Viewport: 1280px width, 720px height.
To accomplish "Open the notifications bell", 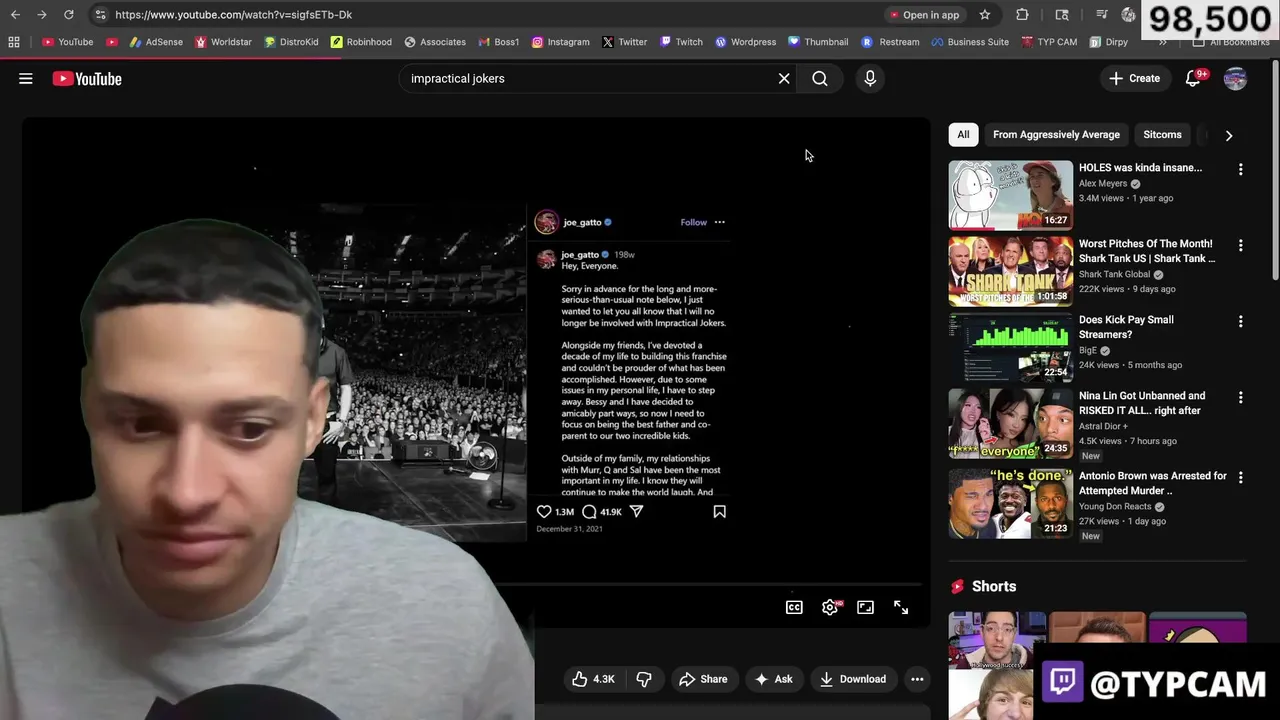I will click(1193, 78).
